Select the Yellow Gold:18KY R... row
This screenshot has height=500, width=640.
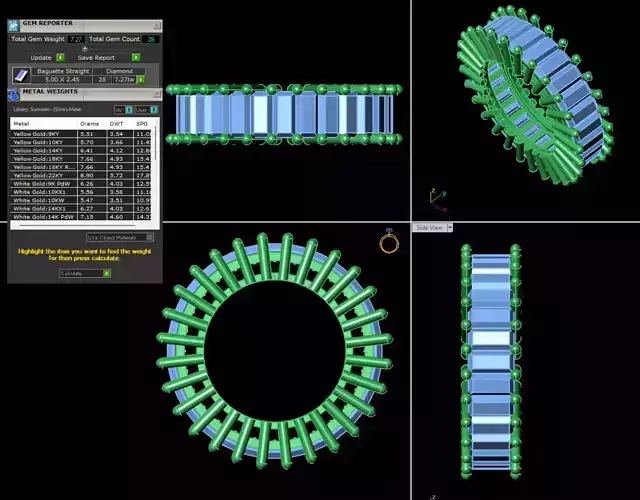coord(80,167)
